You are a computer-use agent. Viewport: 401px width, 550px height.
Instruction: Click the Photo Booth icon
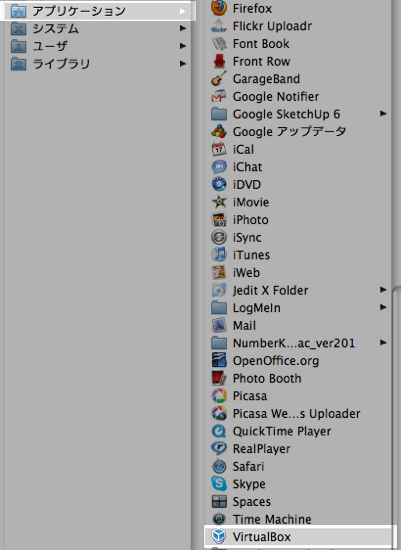(219, 378)
